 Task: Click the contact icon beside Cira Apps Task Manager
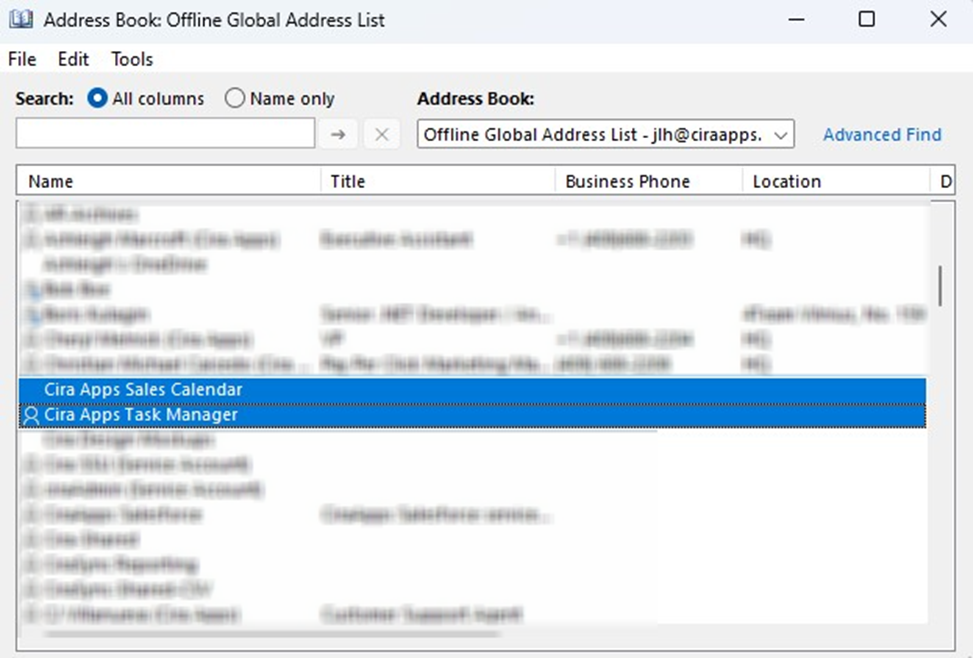coord(30,415)
